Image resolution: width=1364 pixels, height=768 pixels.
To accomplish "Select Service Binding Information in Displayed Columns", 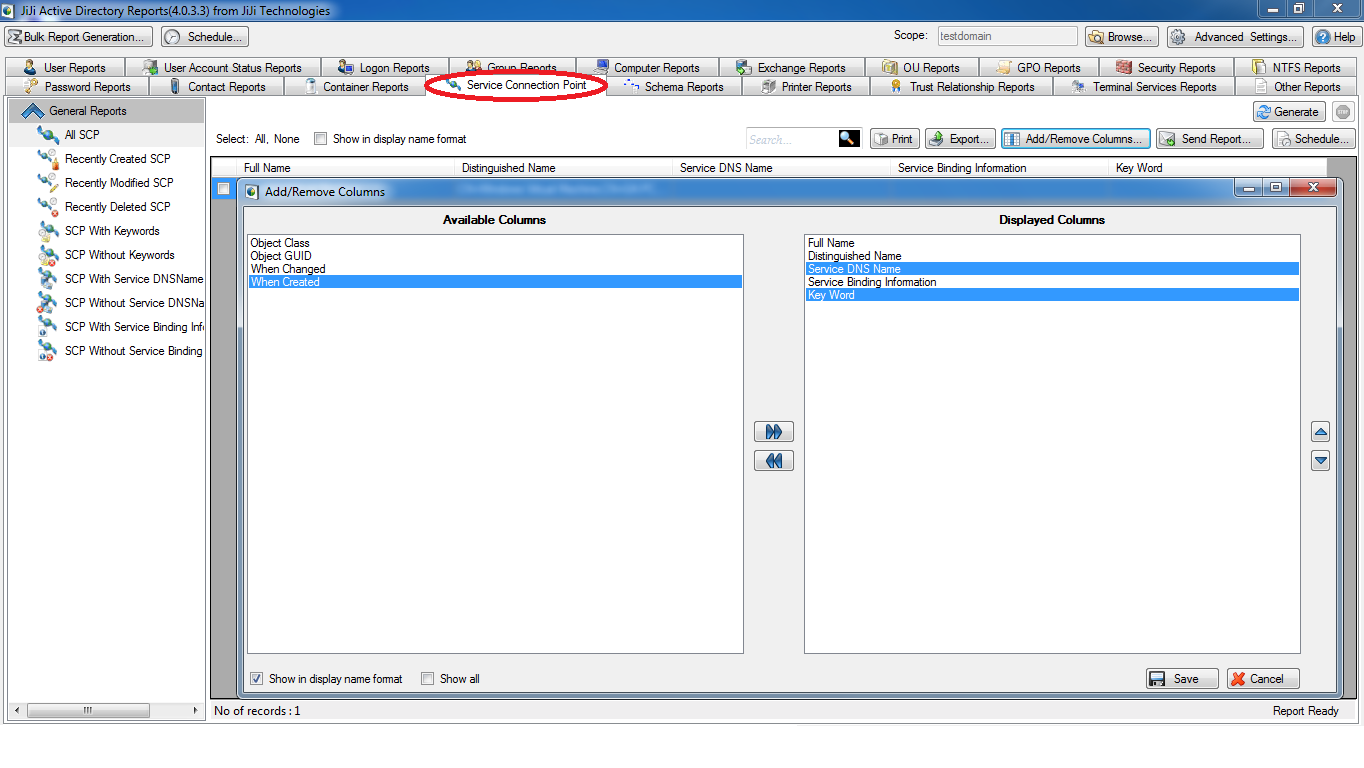I will (1052, 282).
